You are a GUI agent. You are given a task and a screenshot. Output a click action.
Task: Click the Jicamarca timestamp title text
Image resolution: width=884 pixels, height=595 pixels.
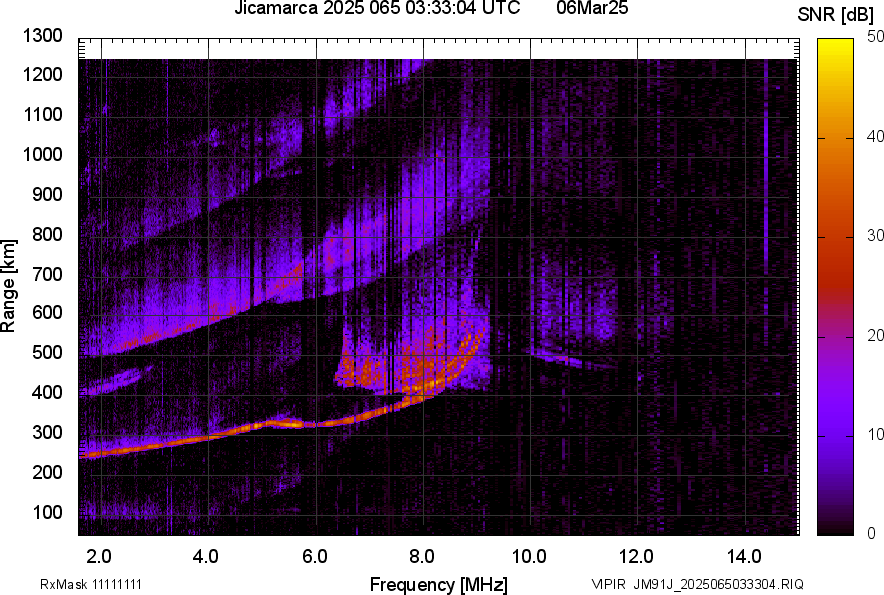pyautogui.click(x=377, y=9)
